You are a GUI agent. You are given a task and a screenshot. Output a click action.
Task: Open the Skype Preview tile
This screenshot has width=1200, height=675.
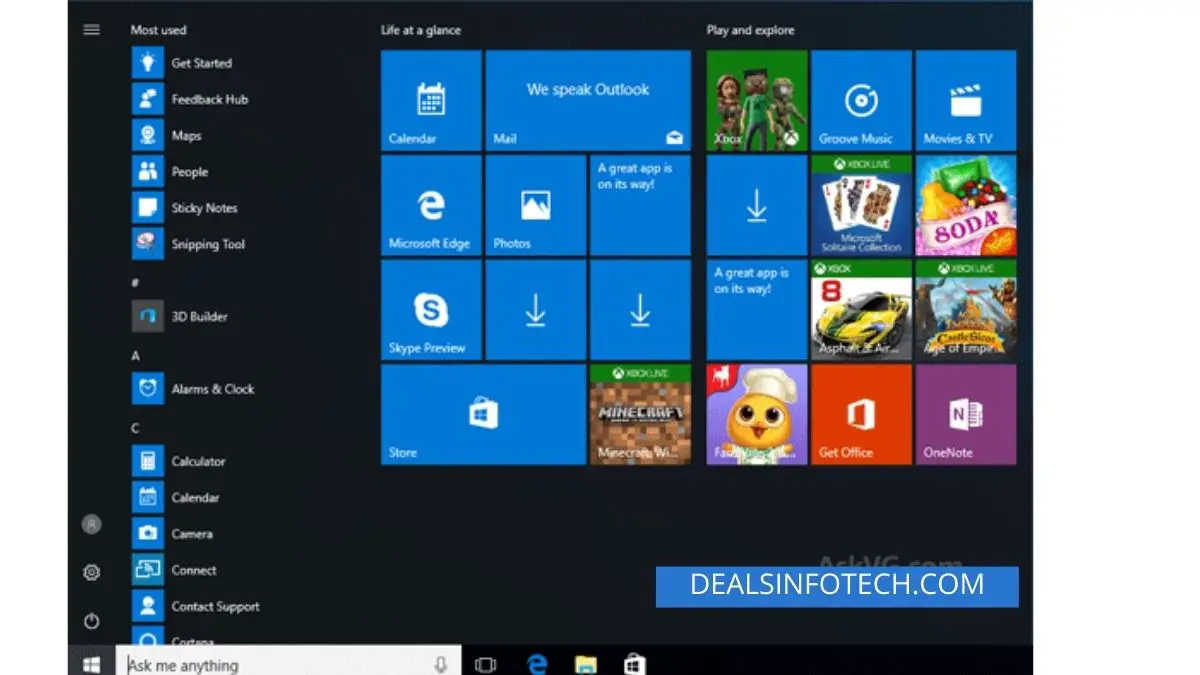coord(431,310)
